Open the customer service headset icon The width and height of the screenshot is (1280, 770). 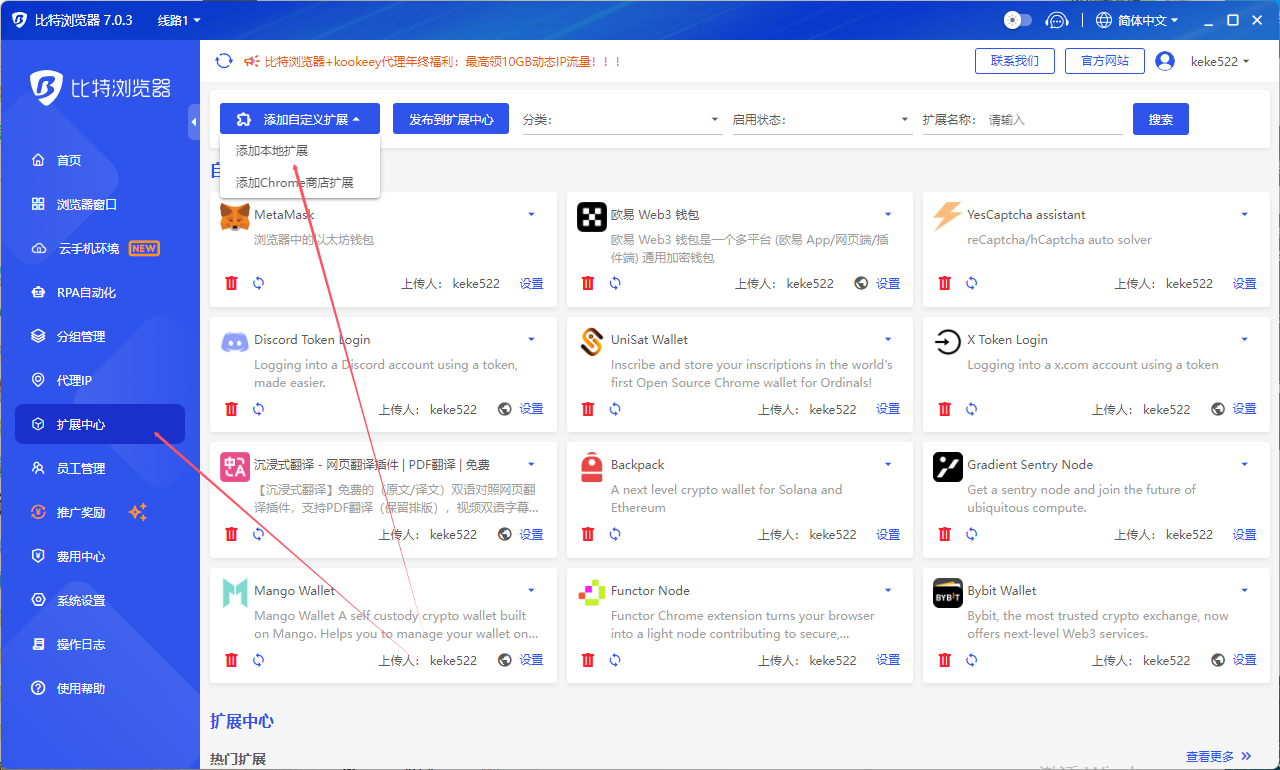[1057, 20]
